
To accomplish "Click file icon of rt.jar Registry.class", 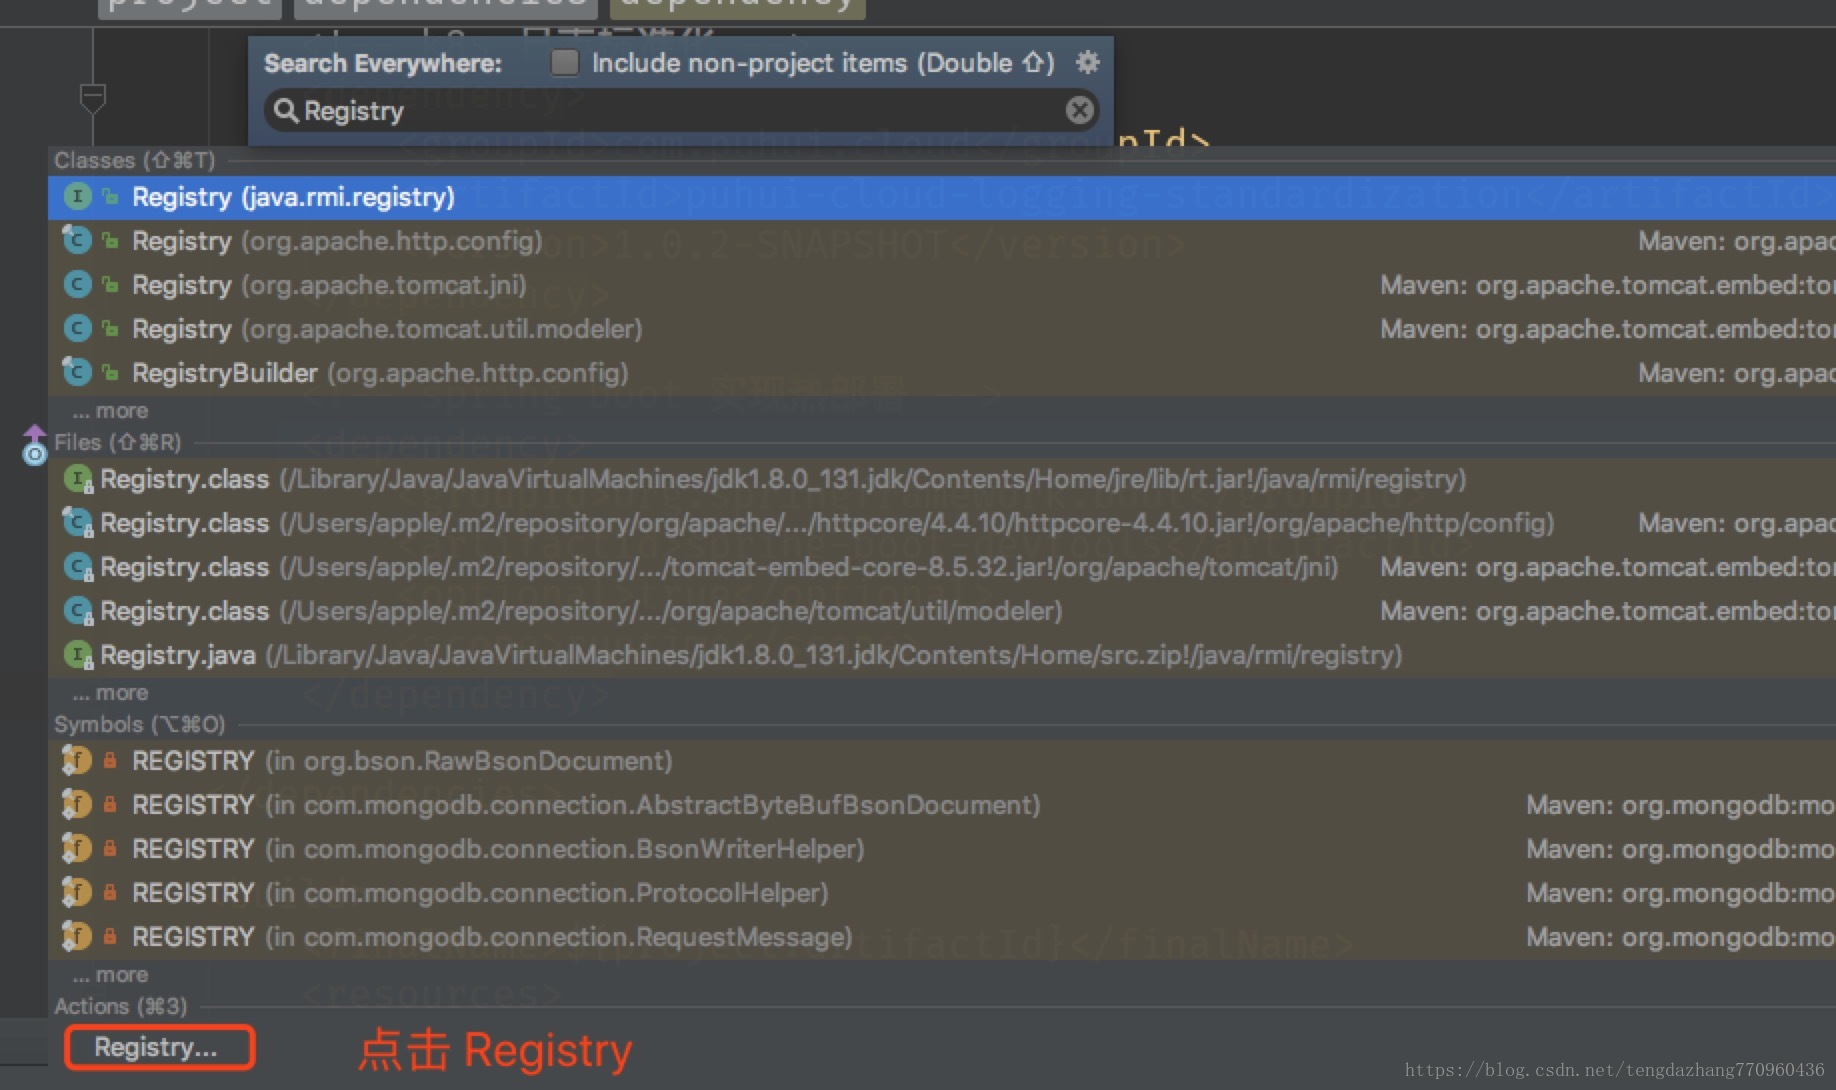I will (79, 480).
